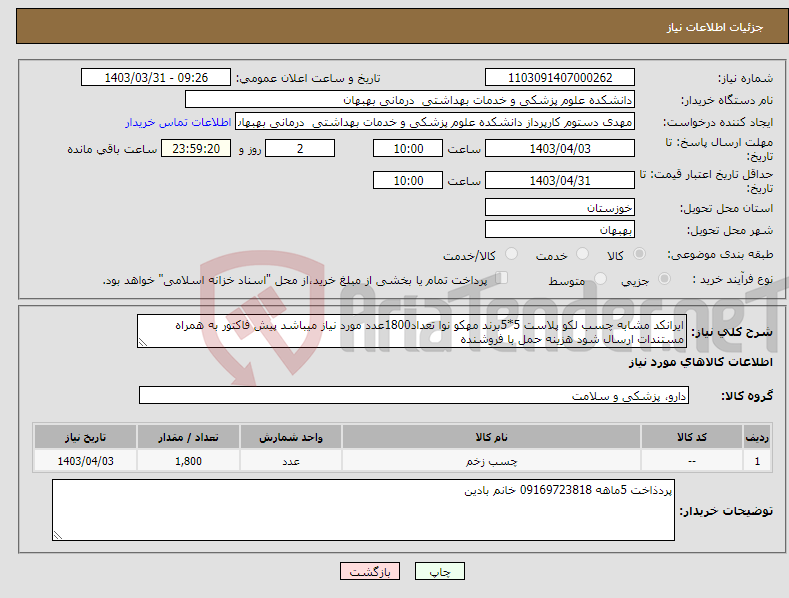
Task: Select the کالا/خدمت radio button
Action: click(x=511, y=254)
